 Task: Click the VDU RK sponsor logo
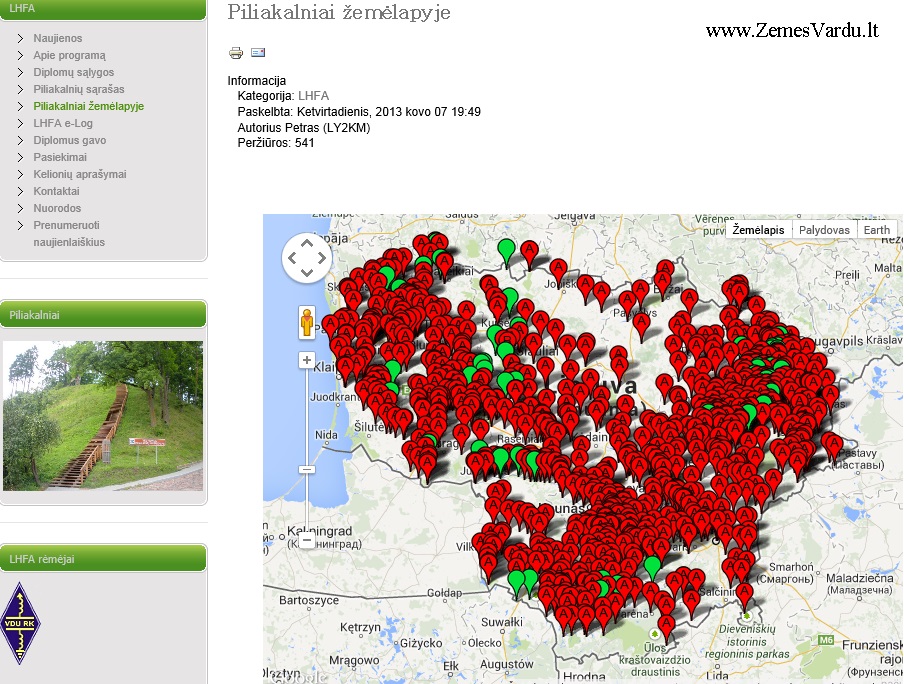(20, 623)
